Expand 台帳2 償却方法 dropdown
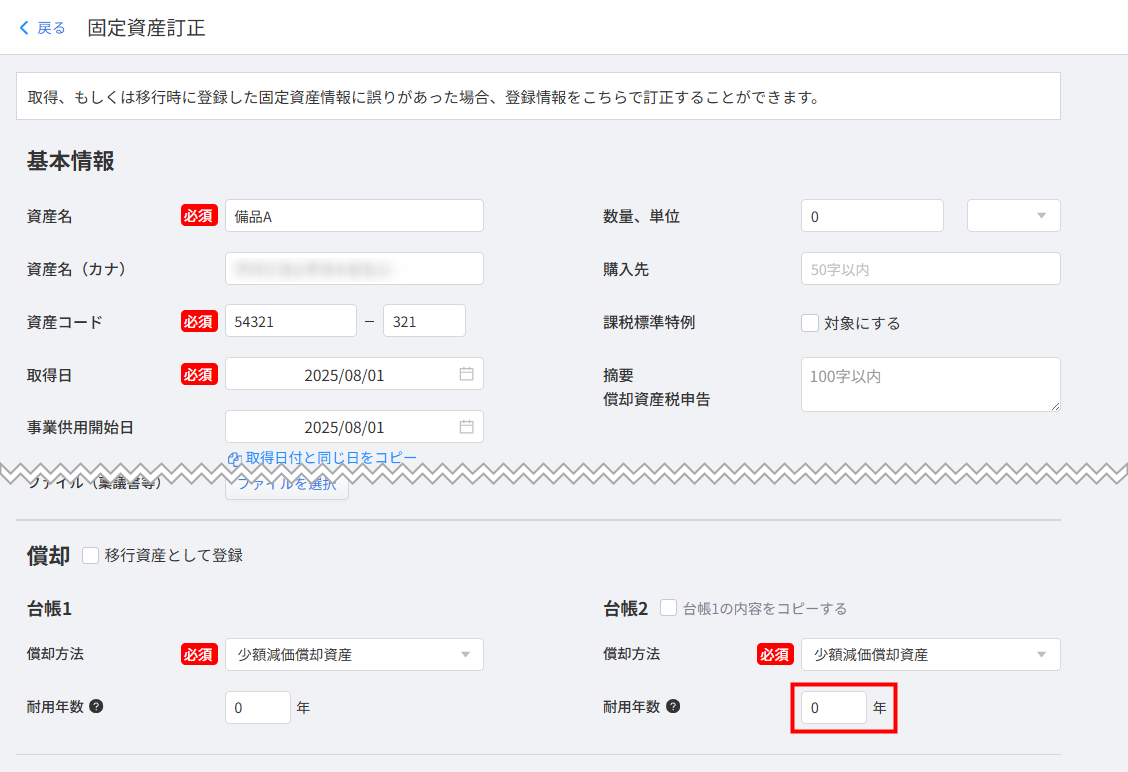Image resolution: width=1128 pixels, height=772 pixels. point(930,655)
